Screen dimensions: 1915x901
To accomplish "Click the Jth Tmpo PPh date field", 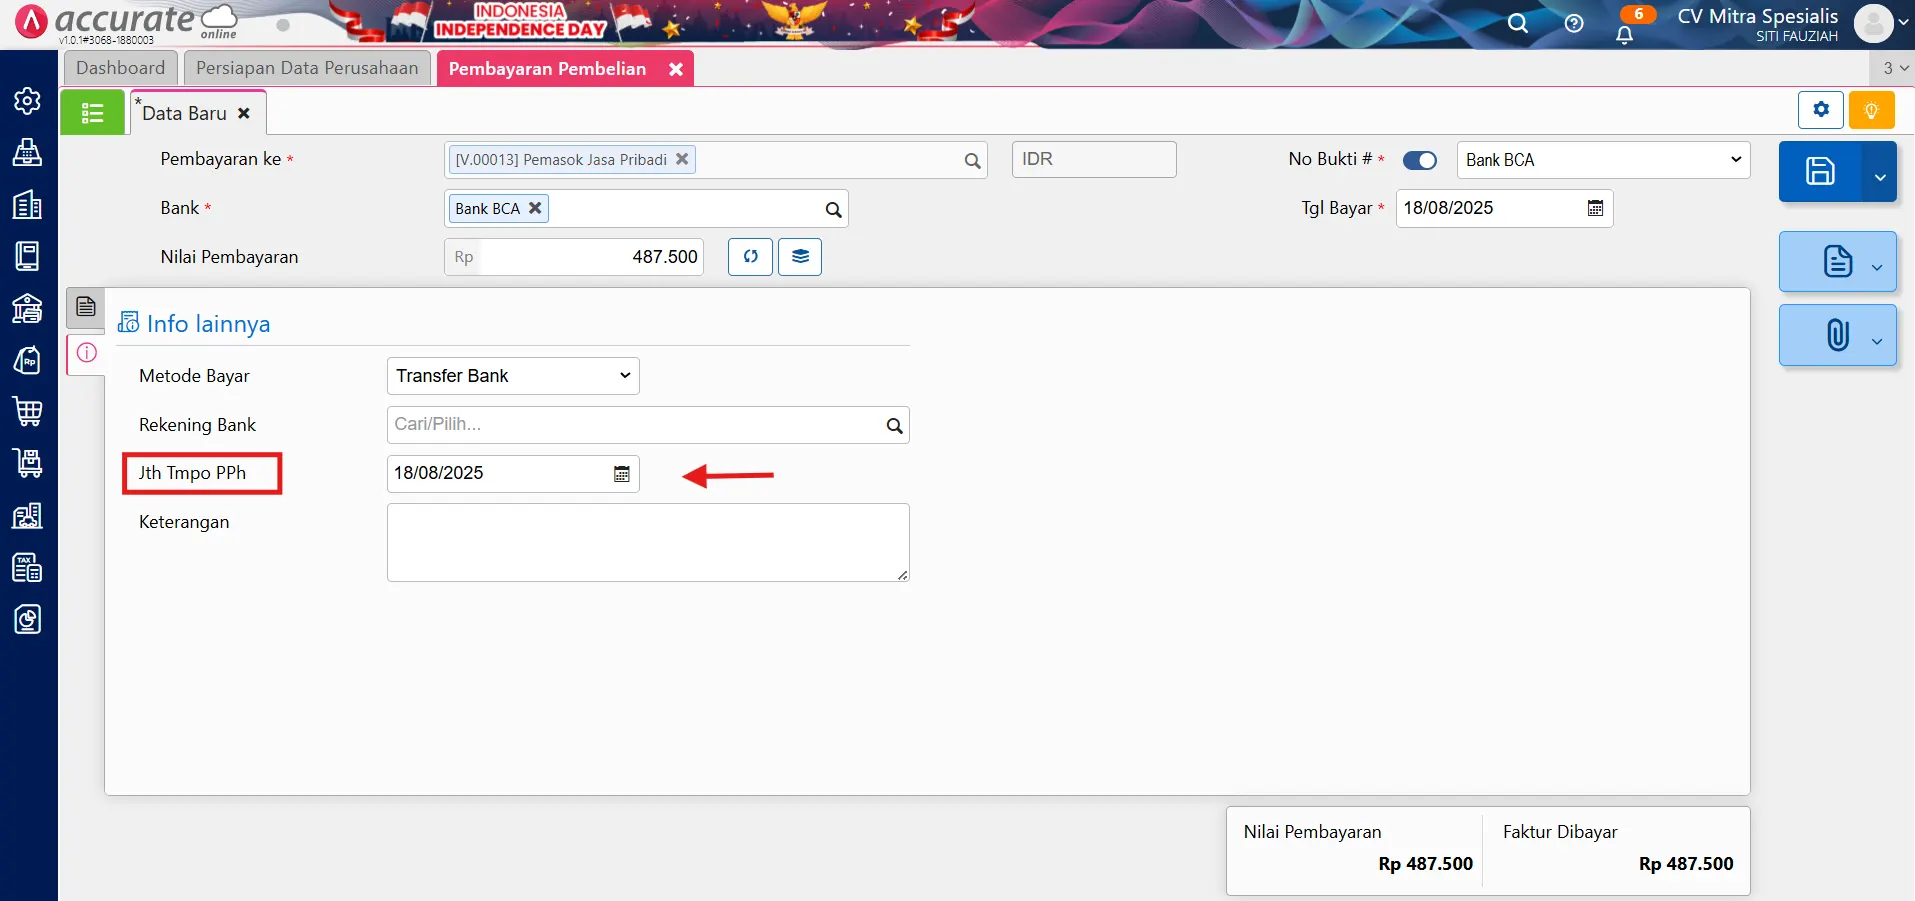I will 513,473.
